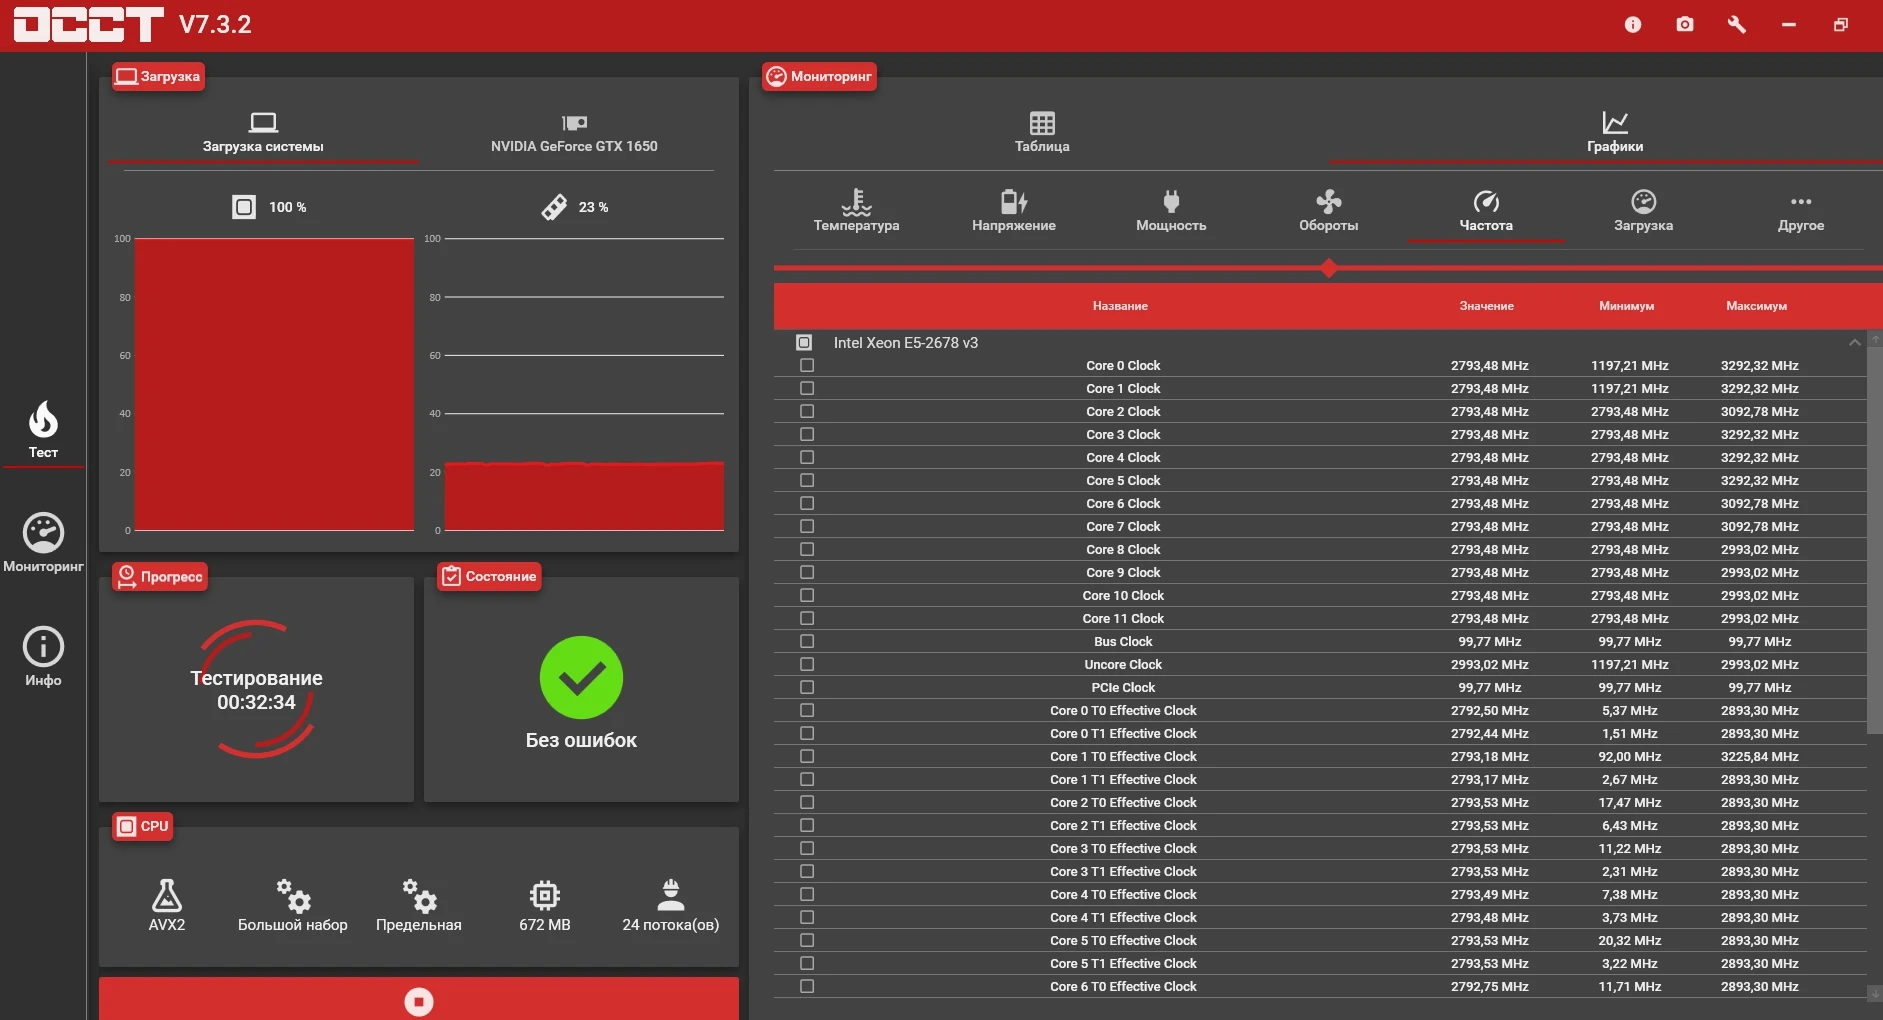Image resolution: width=1883 pixels, height=1020 pixels.
Task: Show the Обороты fan speed category
Action: [1329, 211]
